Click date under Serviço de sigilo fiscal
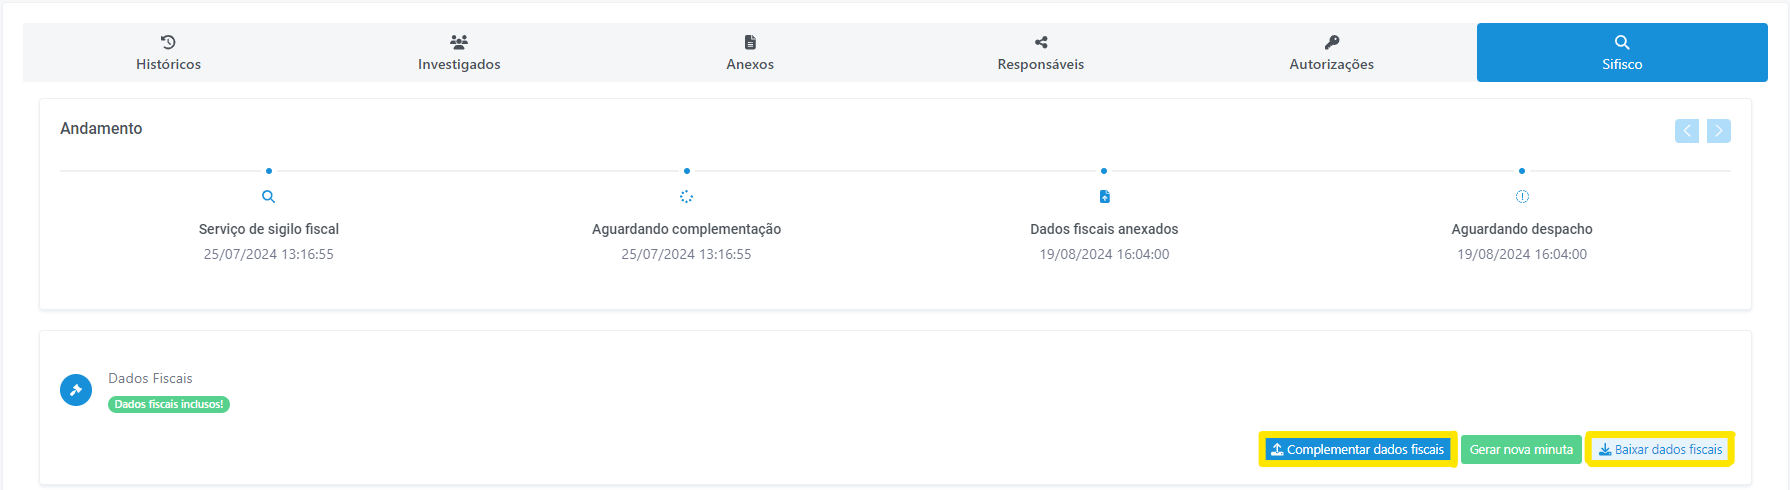 269,254
